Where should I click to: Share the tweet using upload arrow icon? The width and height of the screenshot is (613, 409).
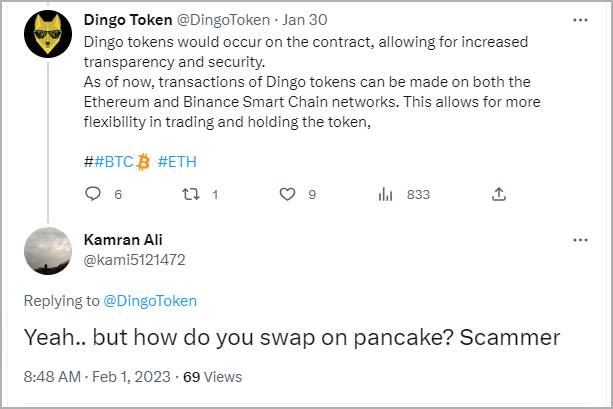coord(499,194)
